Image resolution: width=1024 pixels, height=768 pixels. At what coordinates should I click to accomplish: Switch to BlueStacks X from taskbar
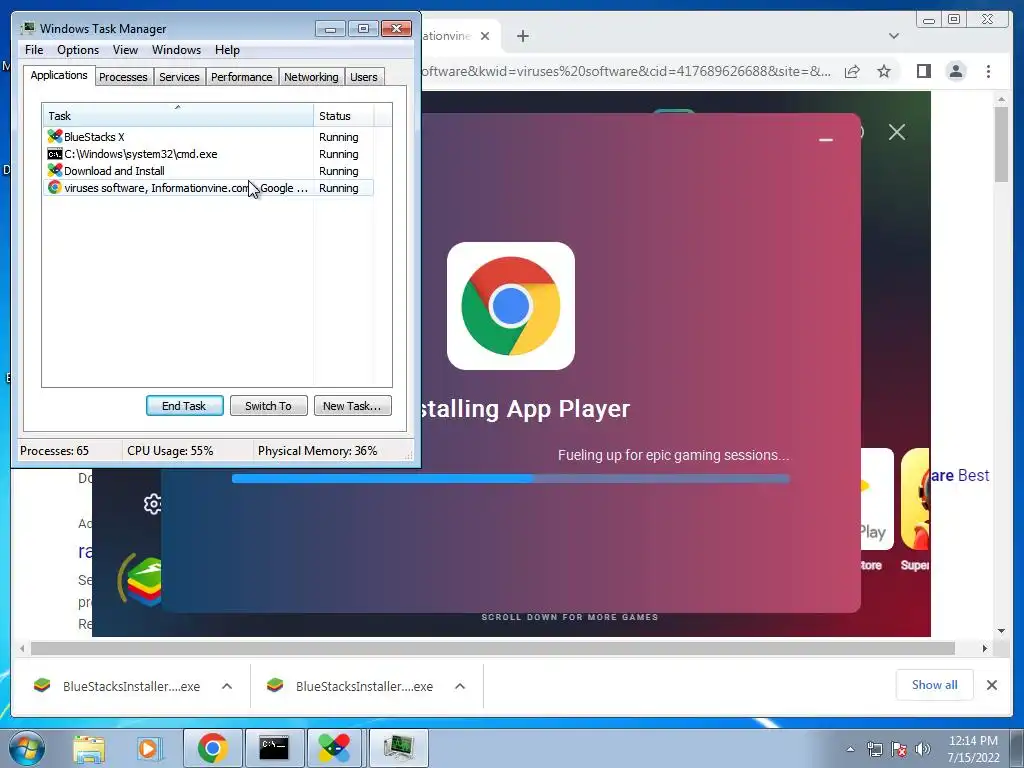click(x=334, y=748)
